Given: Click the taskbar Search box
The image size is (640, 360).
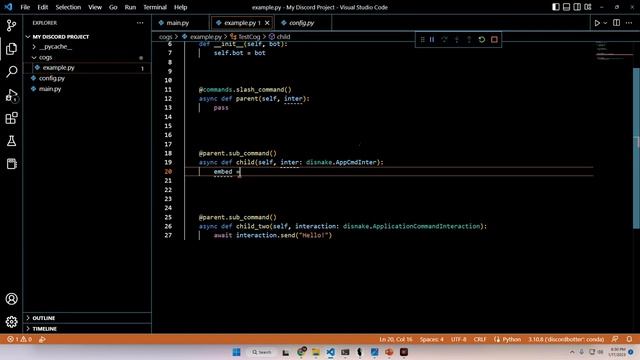Looking at the screenshot, I should (x=262, y=352).
